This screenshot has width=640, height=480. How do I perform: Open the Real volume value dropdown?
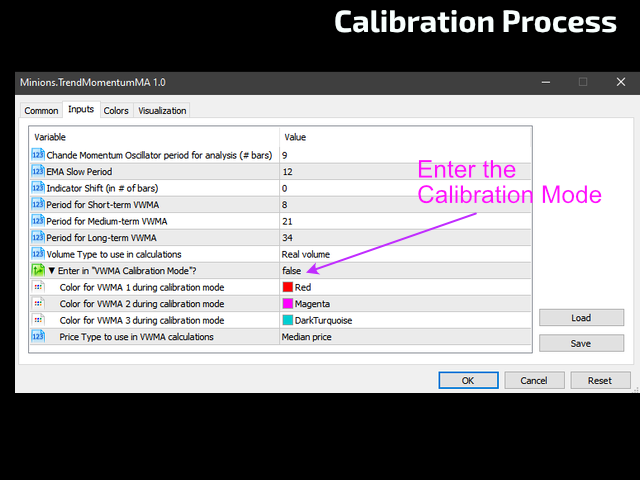pyautogui.click(x=305, y=254)
